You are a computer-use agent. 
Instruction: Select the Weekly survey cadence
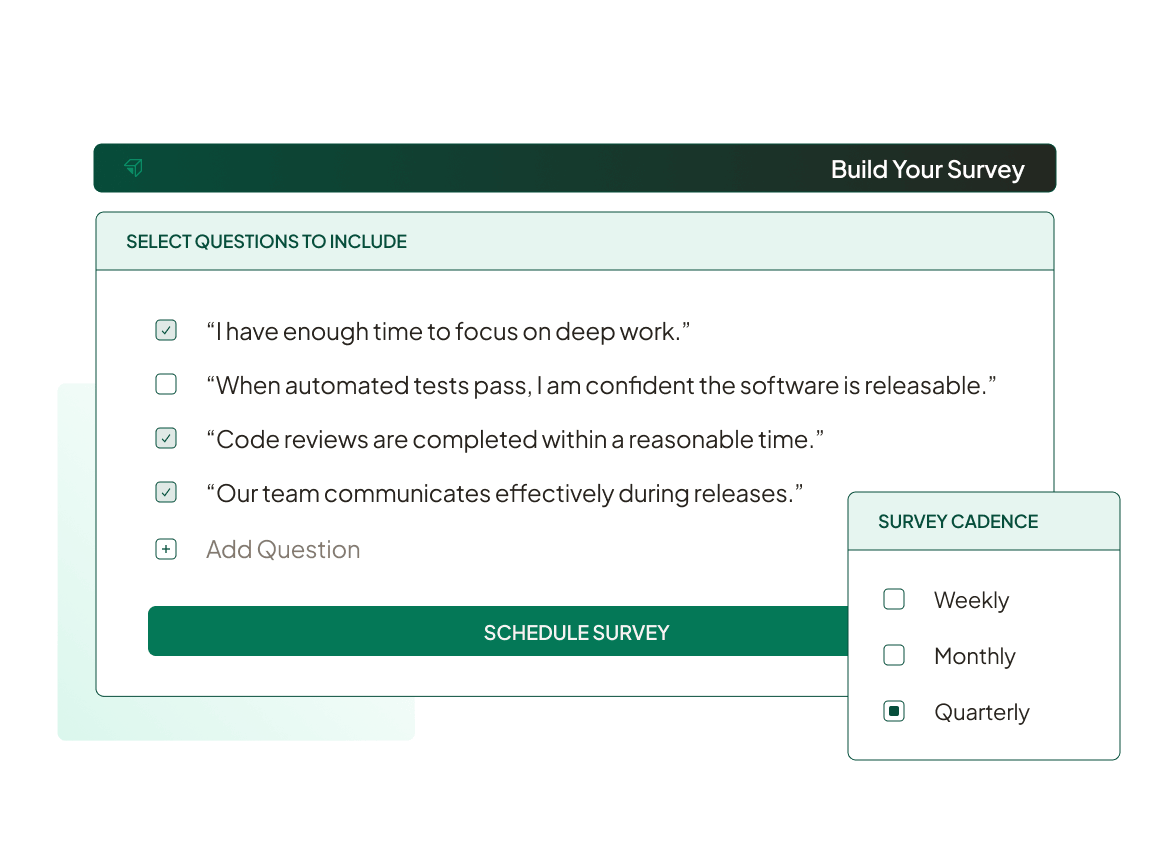point(893,599)
